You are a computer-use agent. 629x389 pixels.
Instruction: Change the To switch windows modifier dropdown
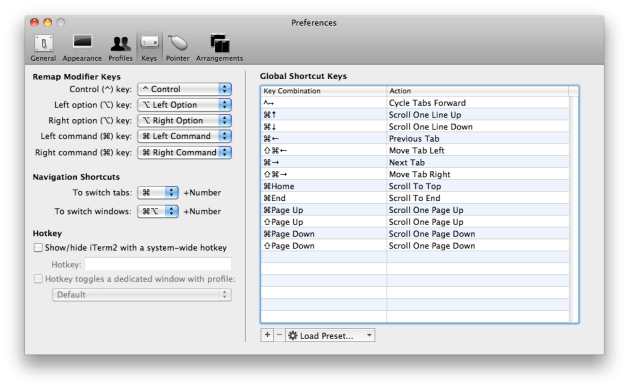tap(158, 211)
